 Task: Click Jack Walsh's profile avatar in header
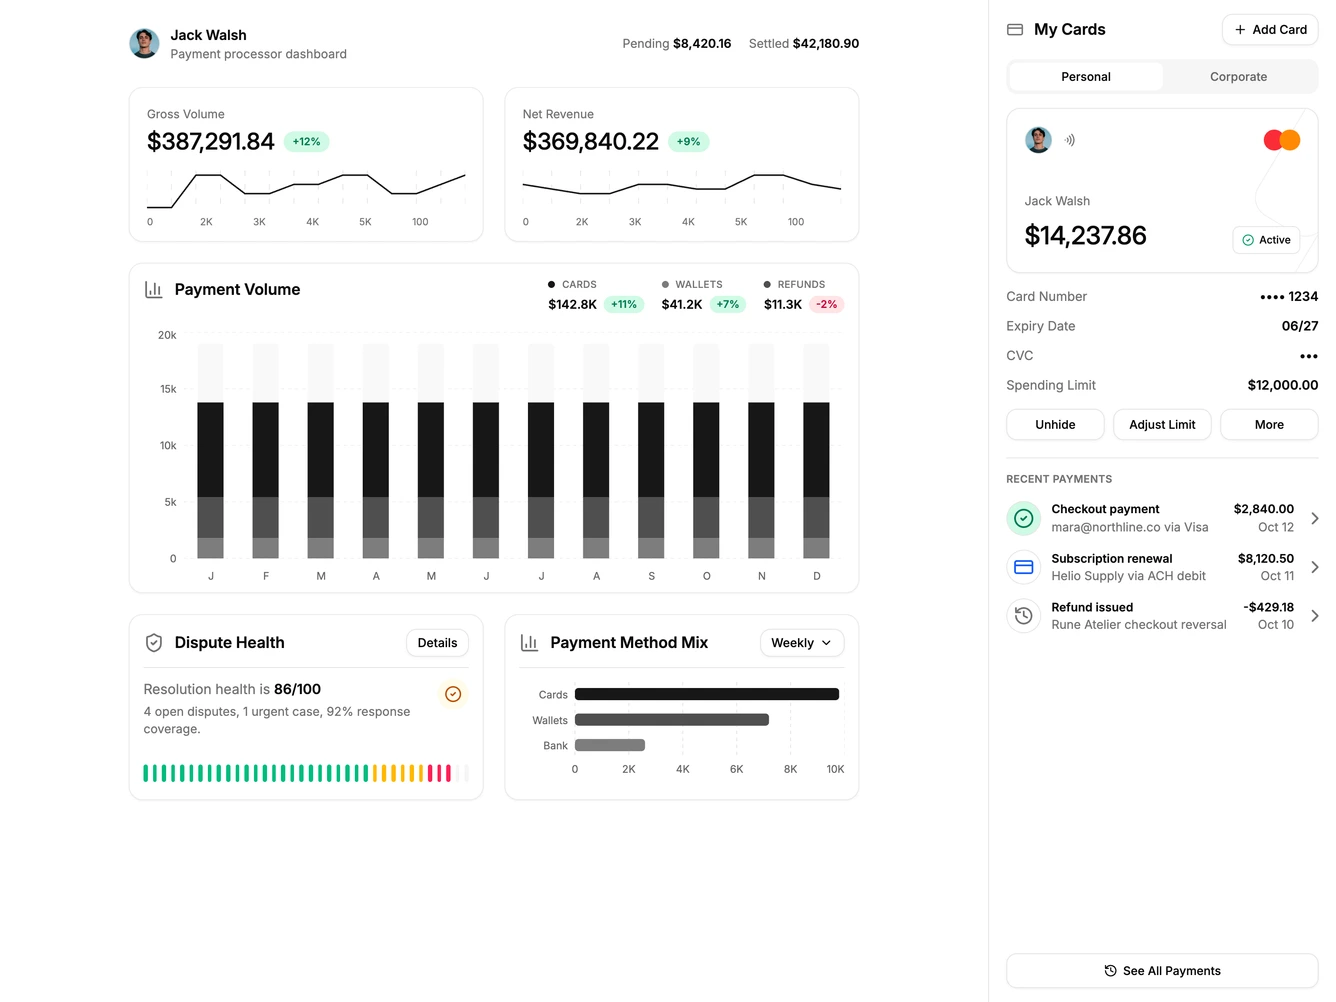point(145,43)
